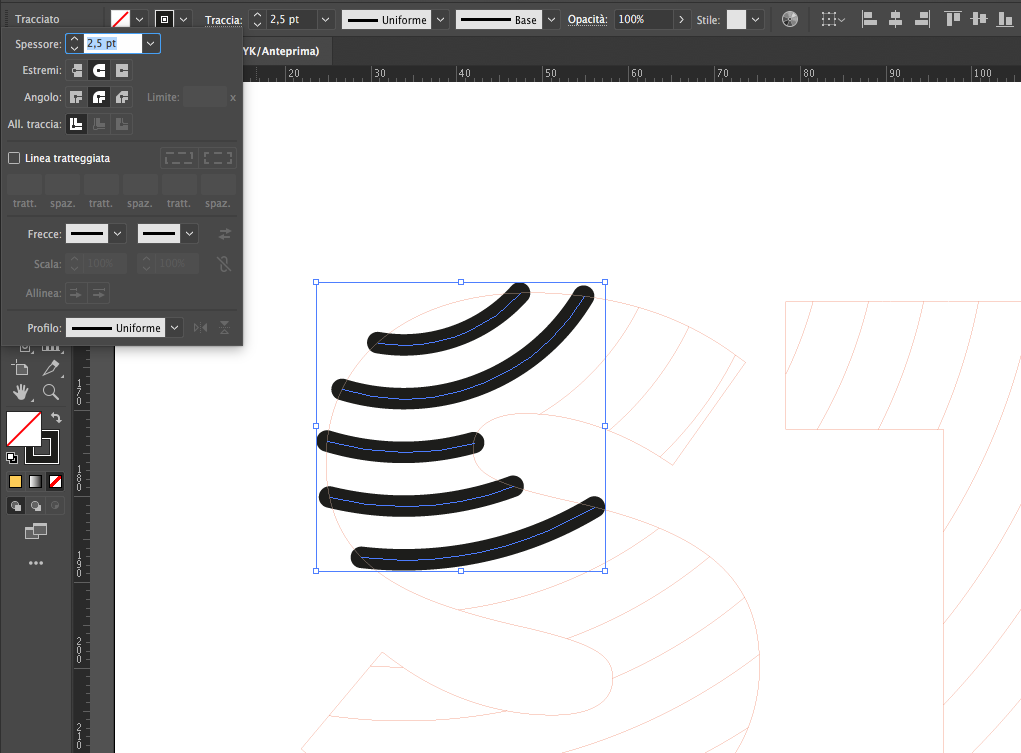1021x753 pixels.
Task: Reset to default fill and stroke
Action: click(12, 457)
